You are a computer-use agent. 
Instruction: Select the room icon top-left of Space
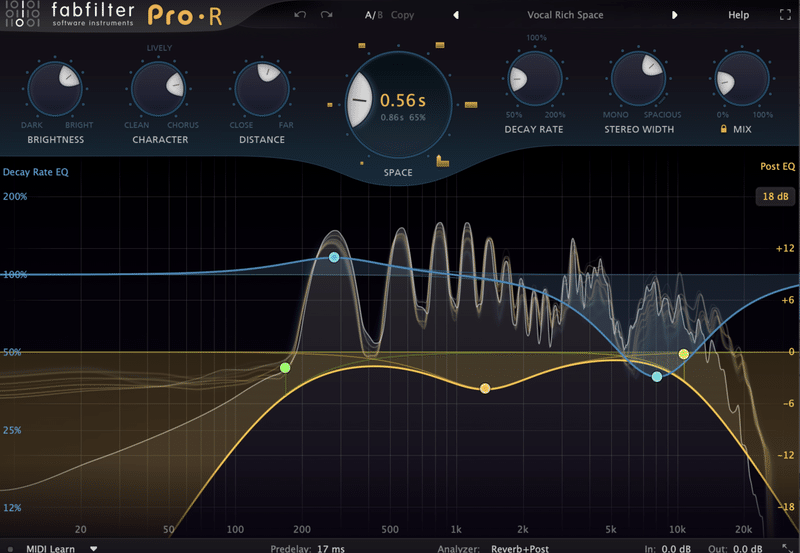pos(362,45)
